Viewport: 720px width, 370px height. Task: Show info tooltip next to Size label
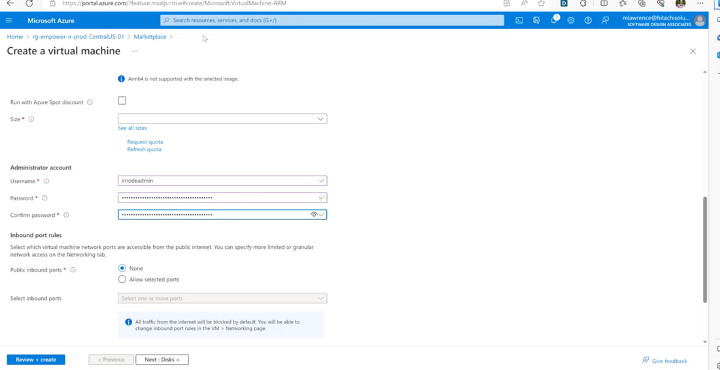pos(31,119)
